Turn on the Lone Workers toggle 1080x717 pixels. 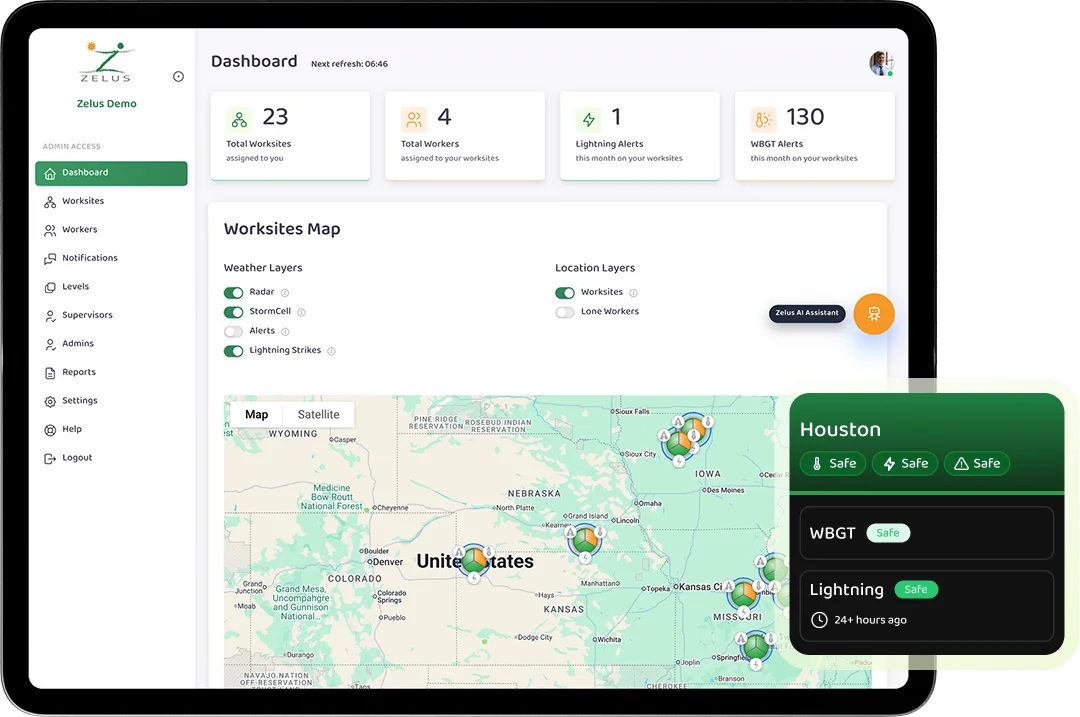point(565,312)
